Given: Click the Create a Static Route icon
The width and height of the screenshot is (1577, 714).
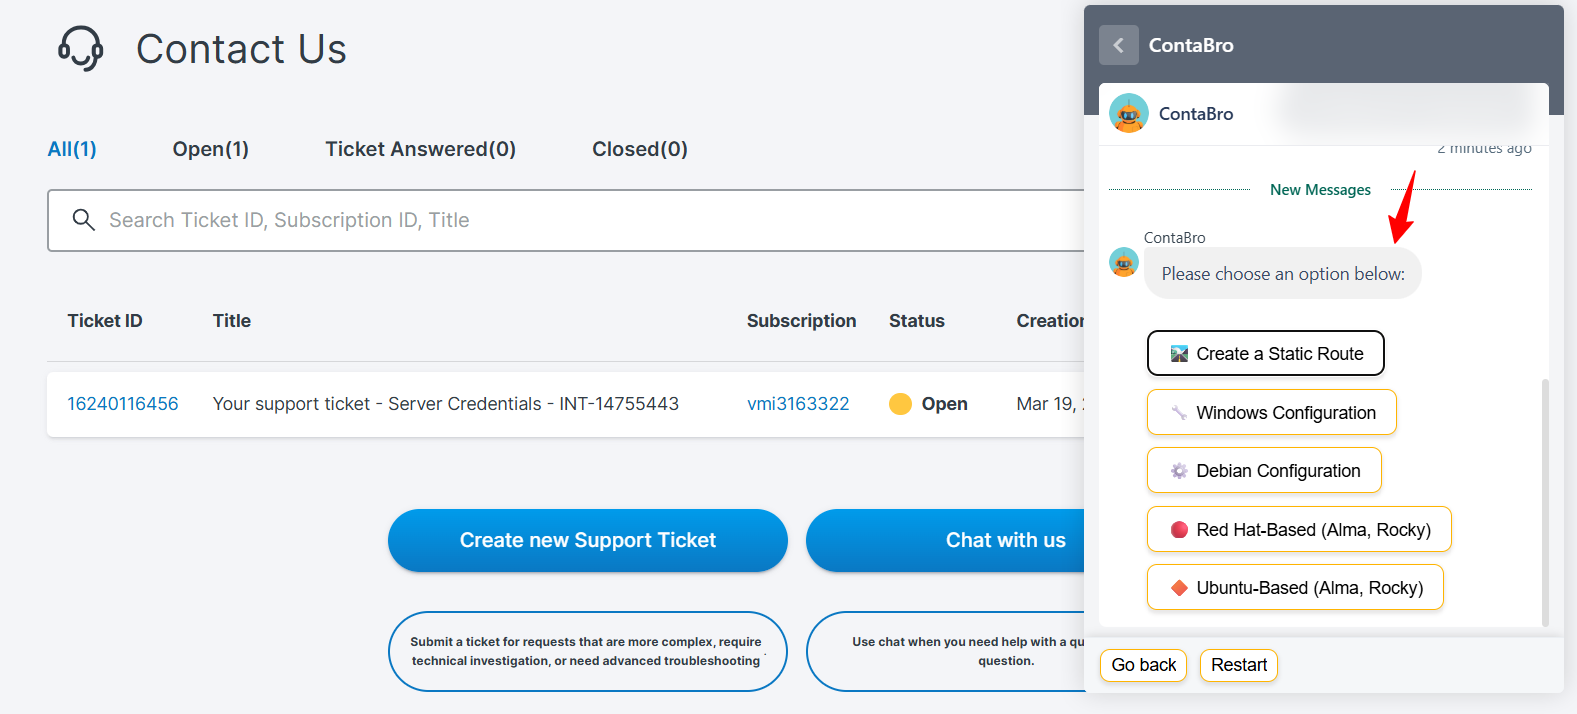Looking at the screenshot, I should tap(1180, 354).
